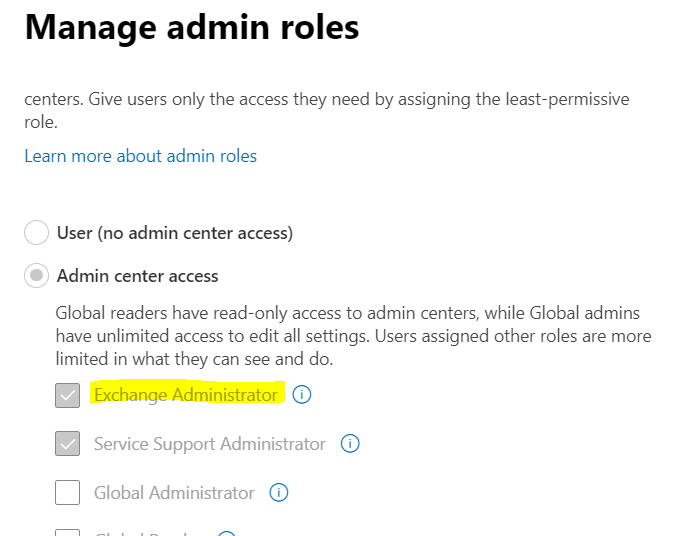Click the Service Support Administrator label text

(x=209, y=444)
